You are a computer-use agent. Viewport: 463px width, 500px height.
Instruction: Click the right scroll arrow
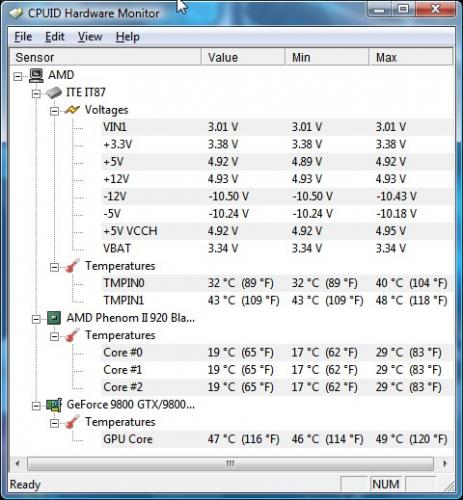[445, 463]
